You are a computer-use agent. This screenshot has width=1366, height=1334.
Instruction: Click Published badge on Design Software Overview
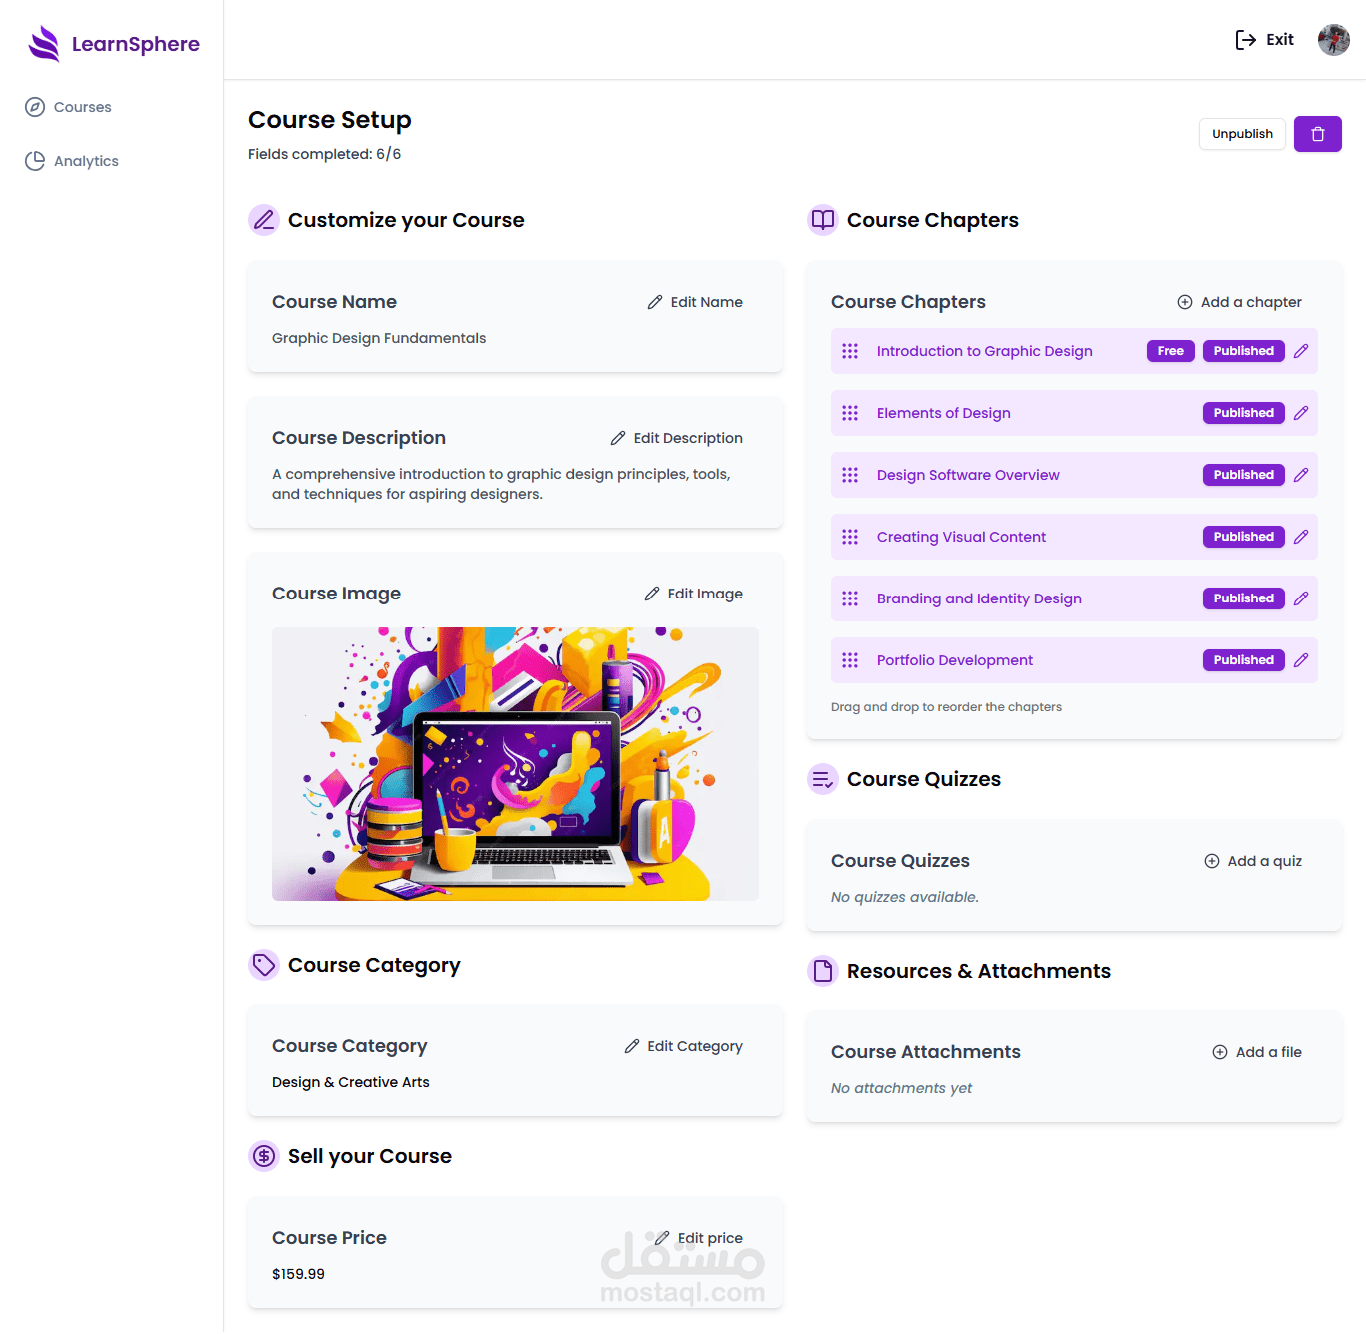pos(1243,475)
